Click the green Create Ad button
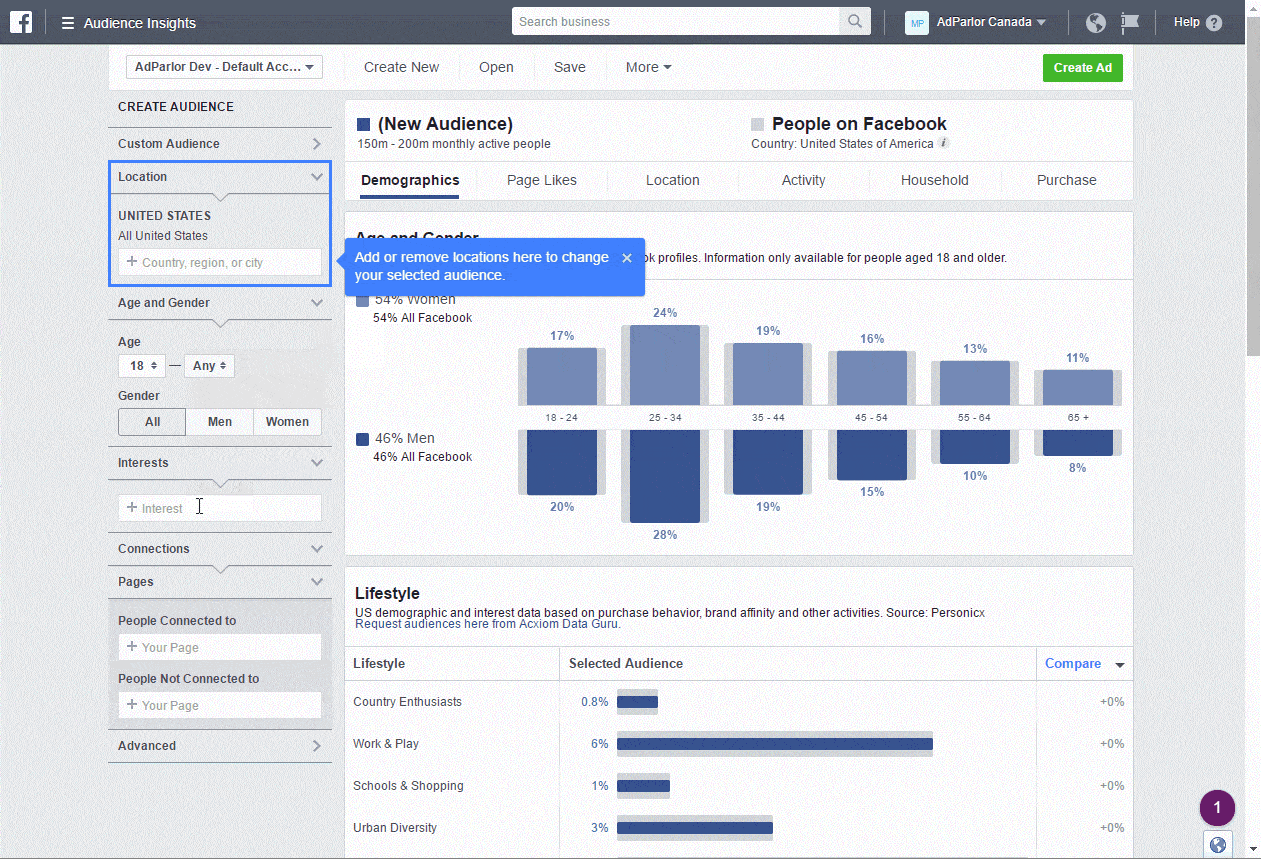This screenshot has width=1261, height=859. tap(1083, 68)
